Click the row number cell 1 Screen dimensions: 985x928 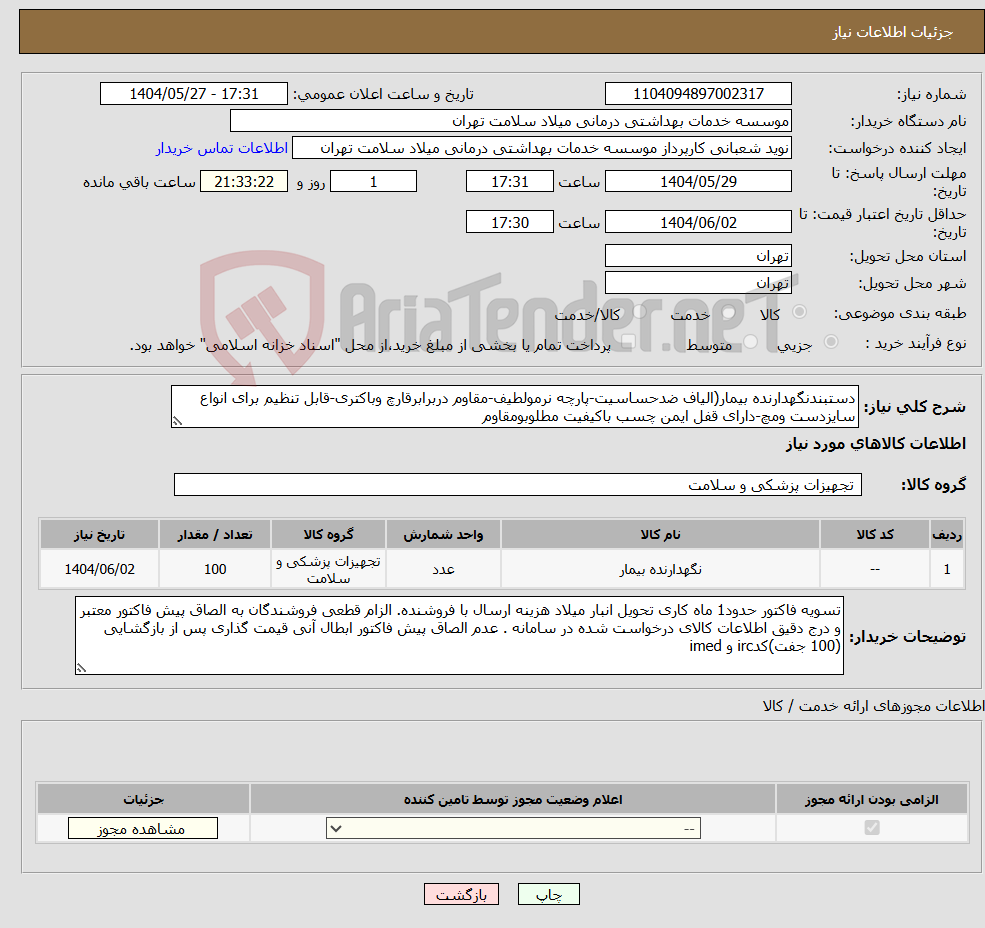947,569
